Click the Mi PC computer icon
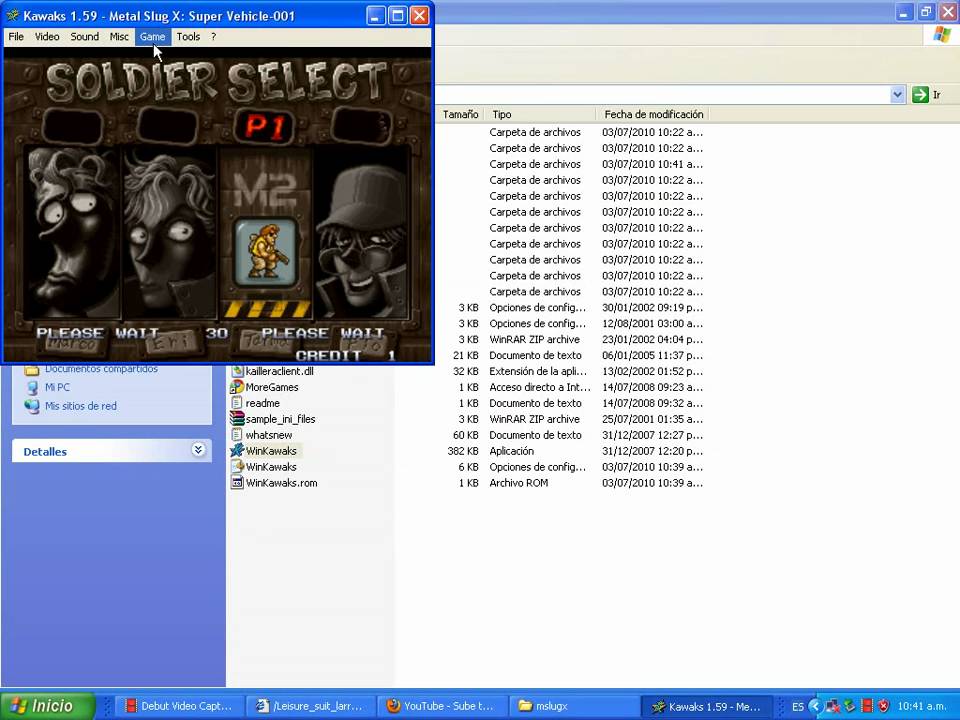 click(32, 388)
